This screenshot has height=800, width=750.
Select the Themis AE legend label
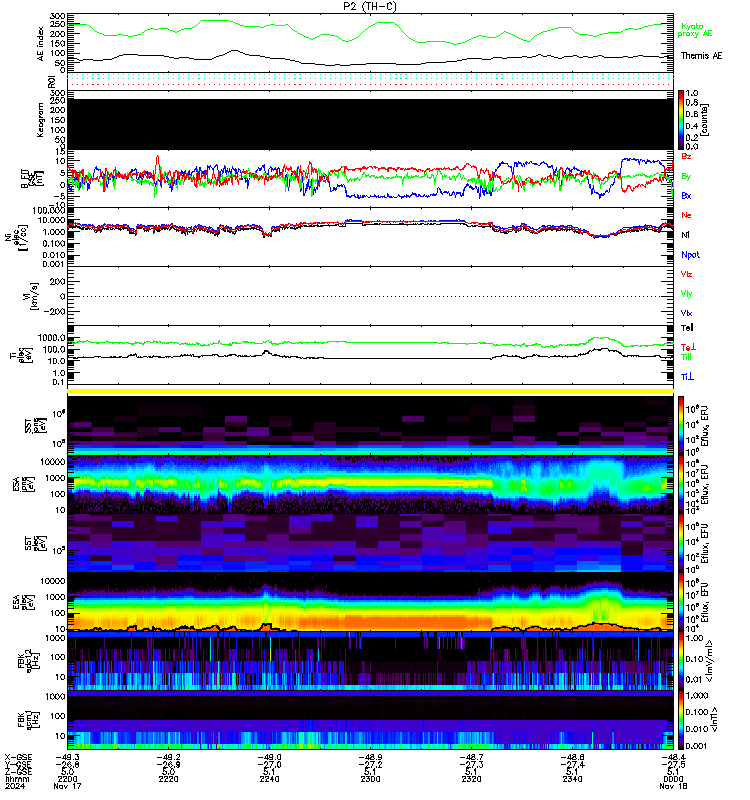click(701, 56)
